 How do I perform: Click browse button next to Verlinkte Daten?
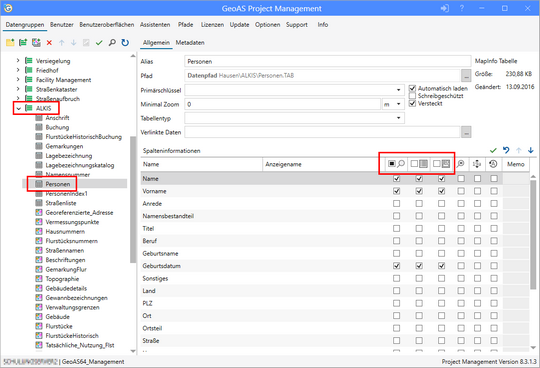click(x=466, y=132)
